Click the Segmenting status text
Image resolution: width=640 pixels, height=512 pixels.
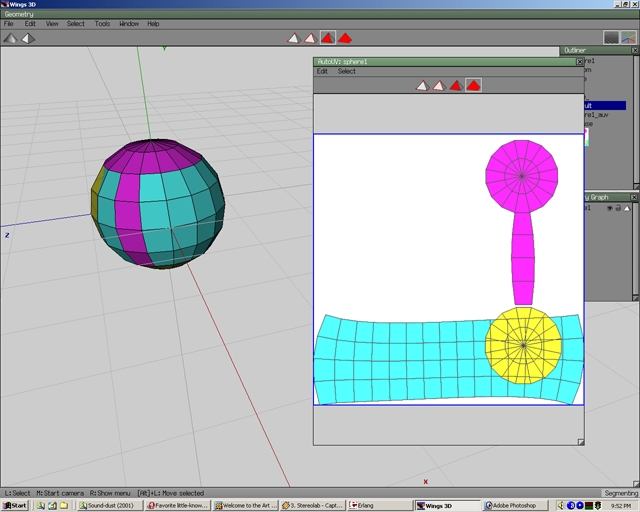(620, 493)
